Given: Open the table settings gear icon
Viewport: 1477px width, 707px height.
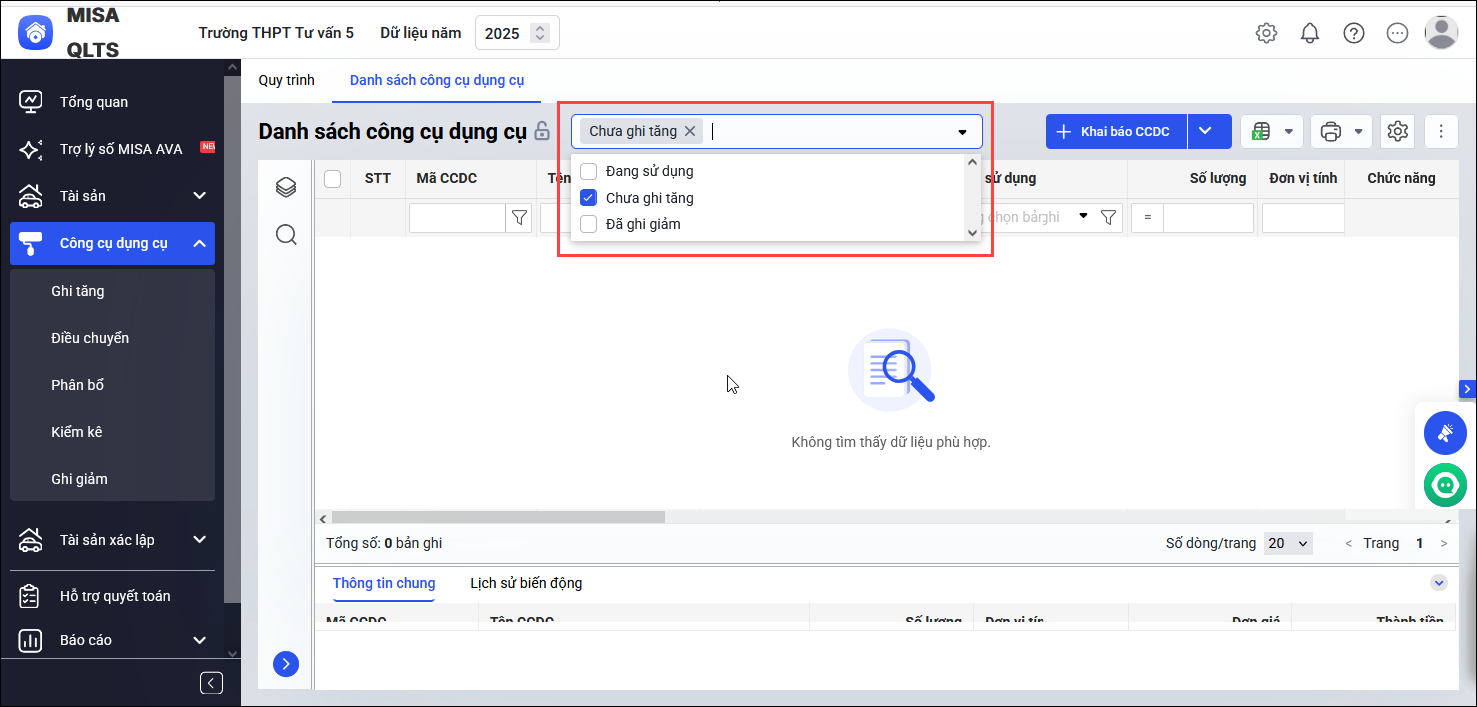Looking at the screenshot, I should (1397, 131).
